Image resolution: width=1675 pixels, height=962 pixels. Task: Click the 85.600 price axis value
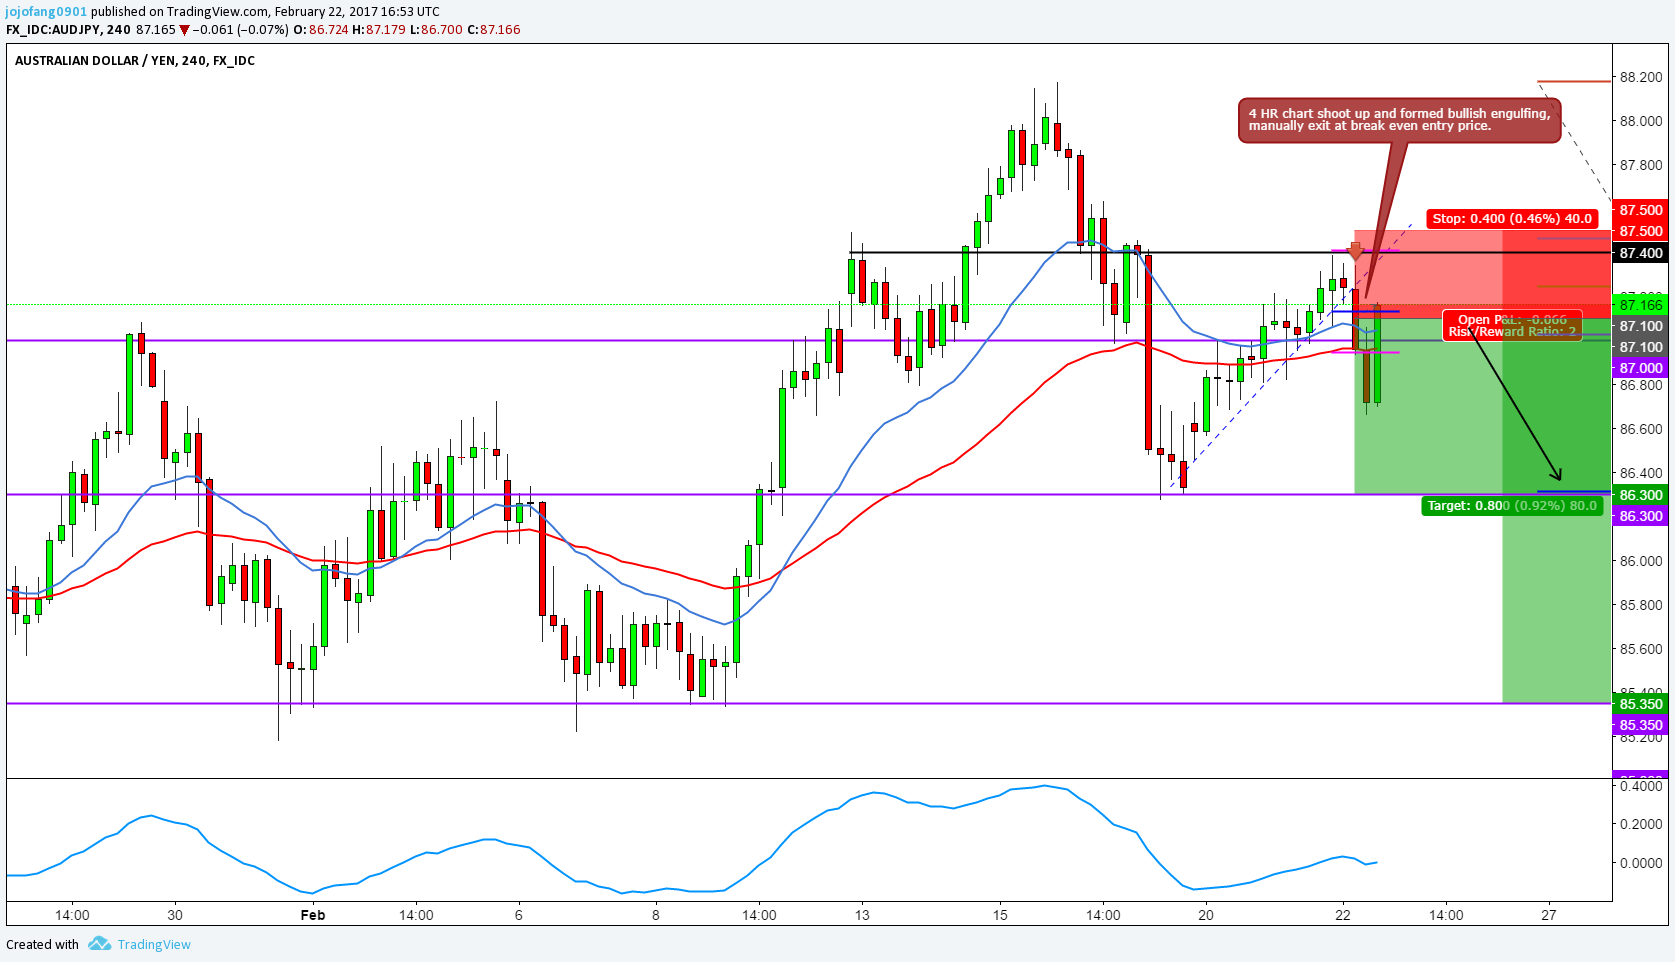tap(1641, 649)
